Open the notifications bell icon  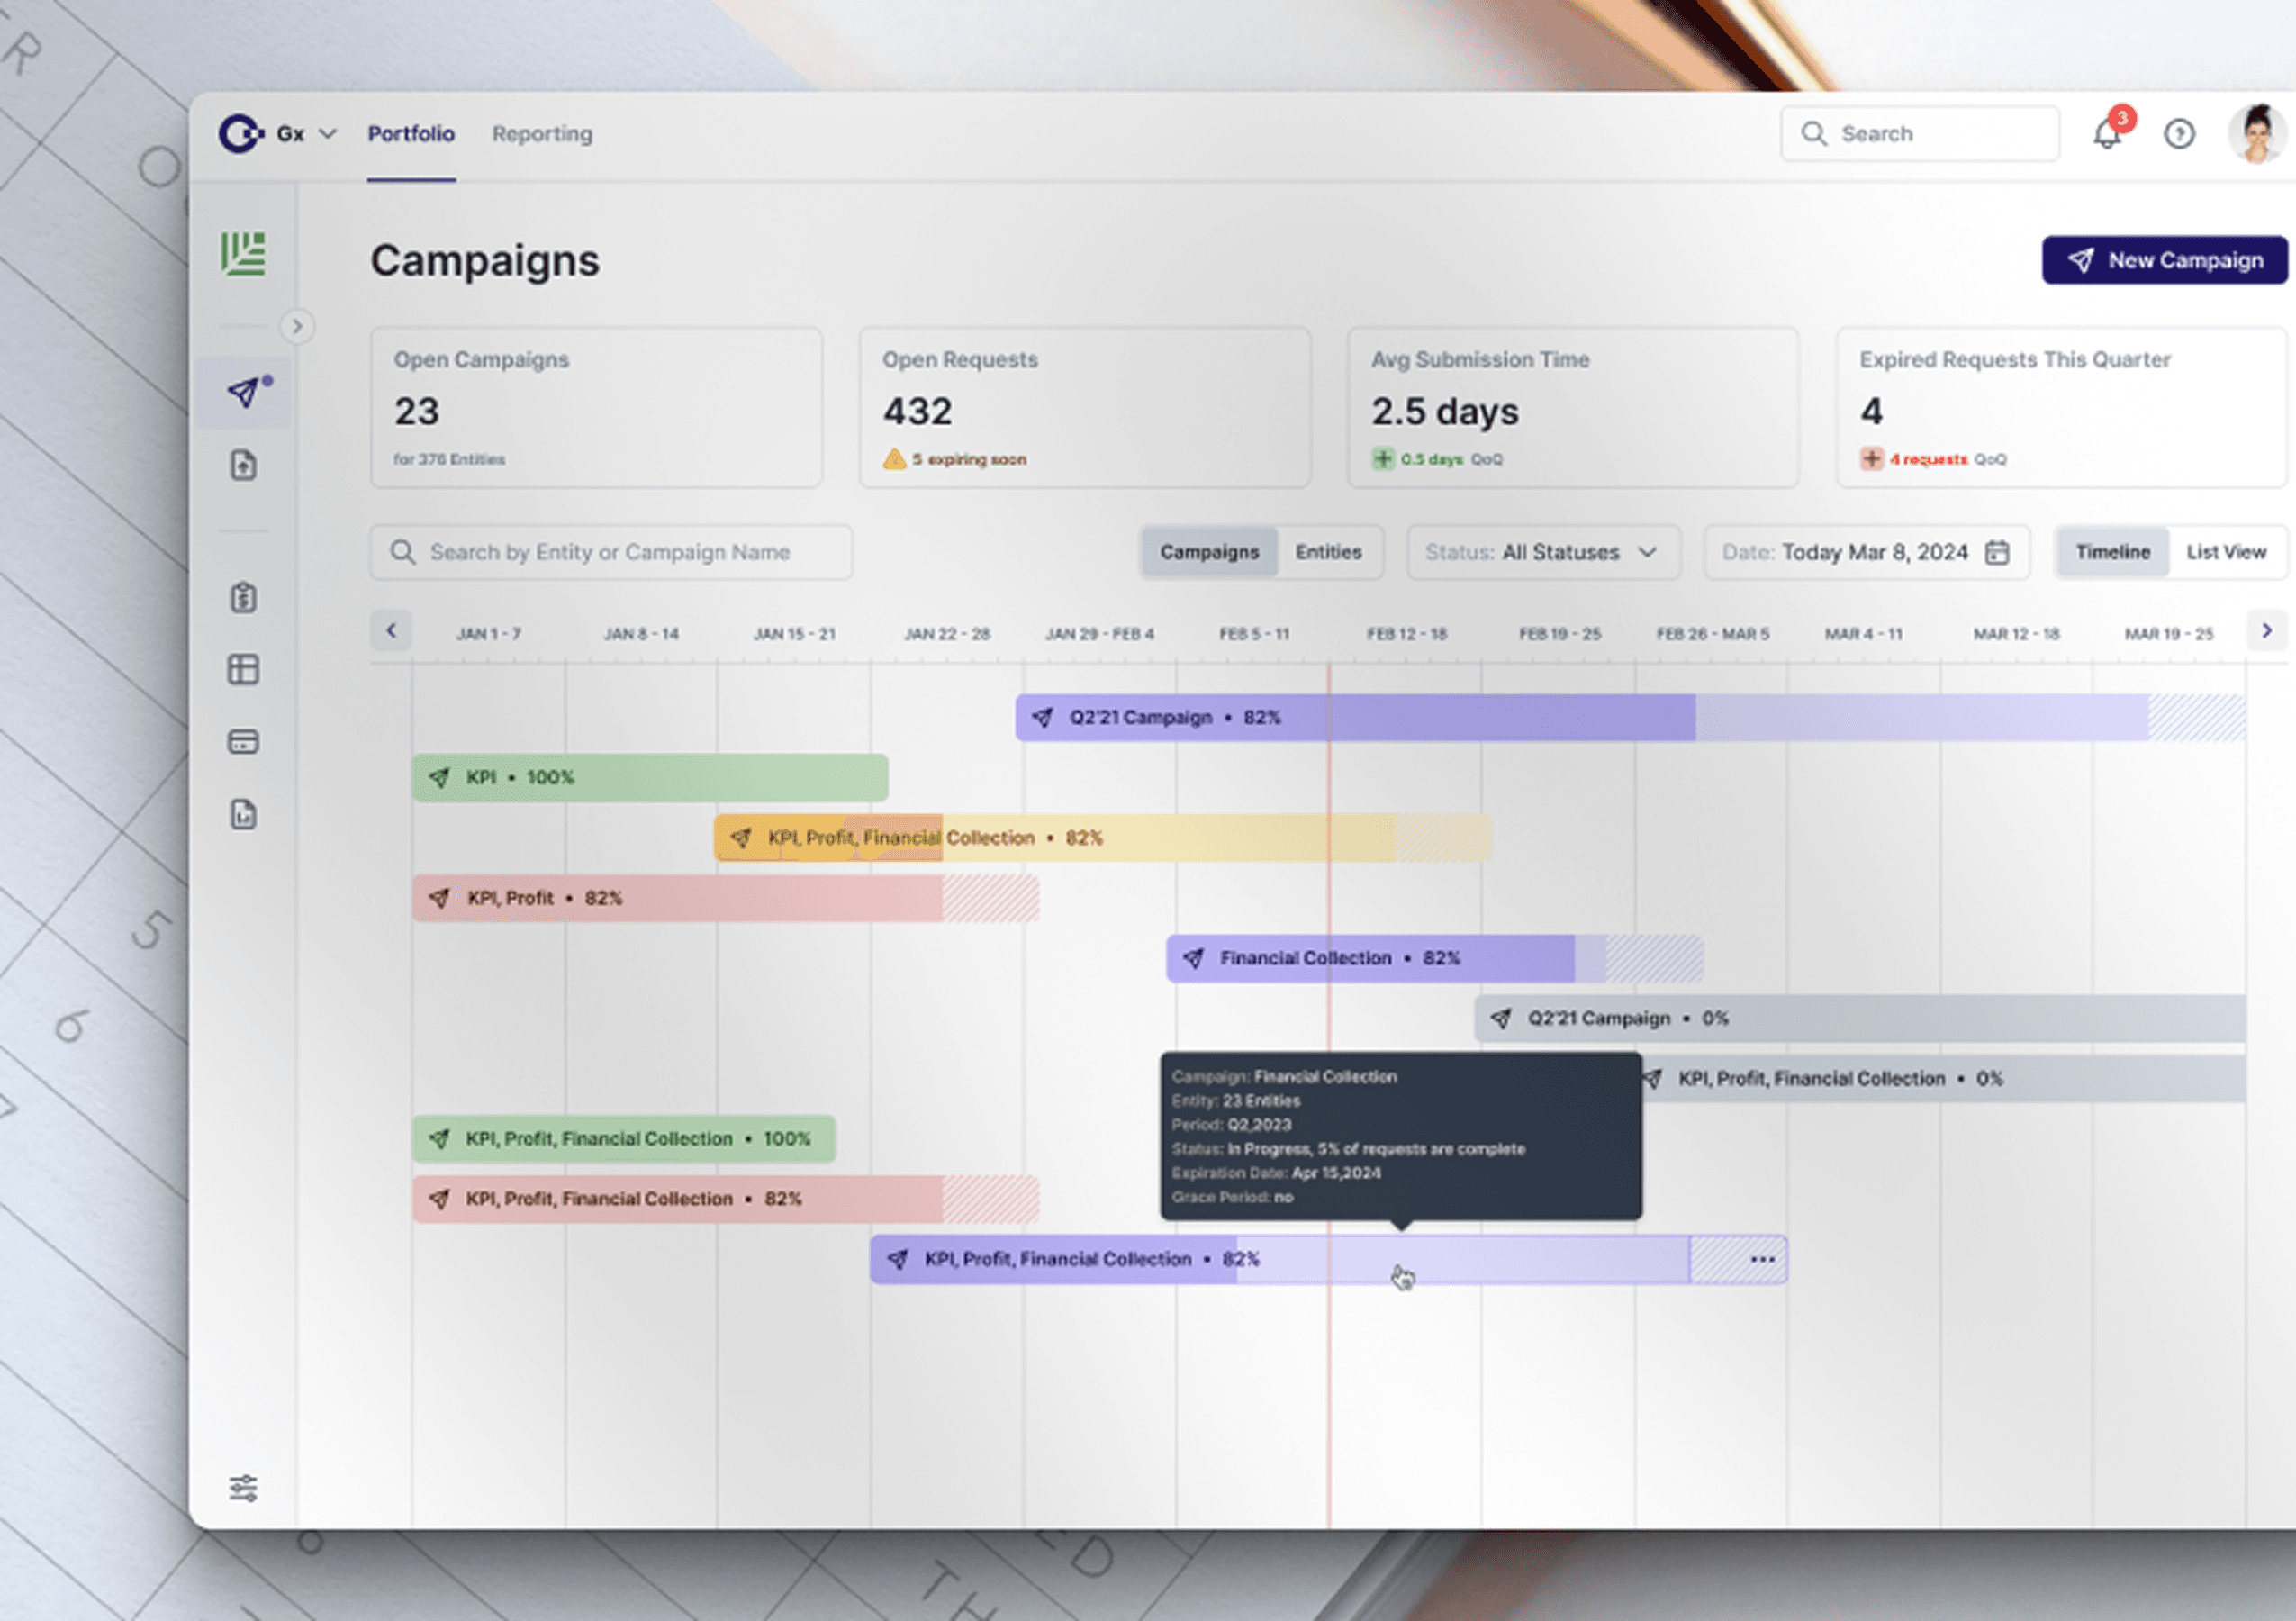coord(2106,134)
